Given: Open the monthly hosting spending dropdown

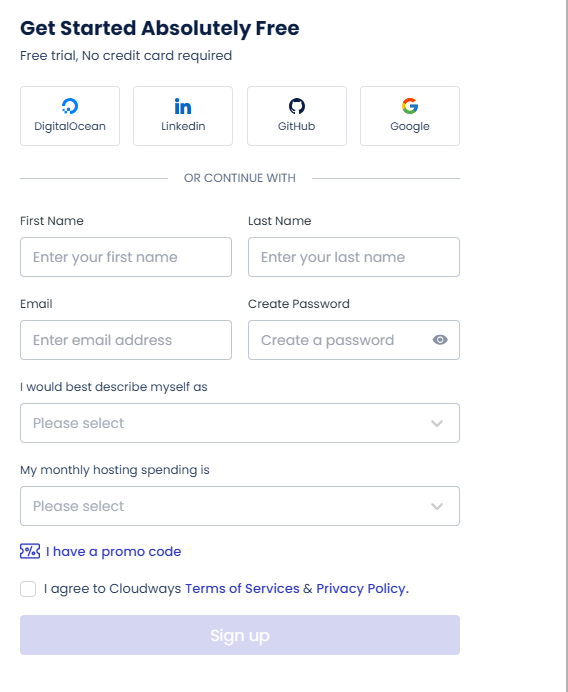Looking at the screenshot, I should (x=240, y=506).
